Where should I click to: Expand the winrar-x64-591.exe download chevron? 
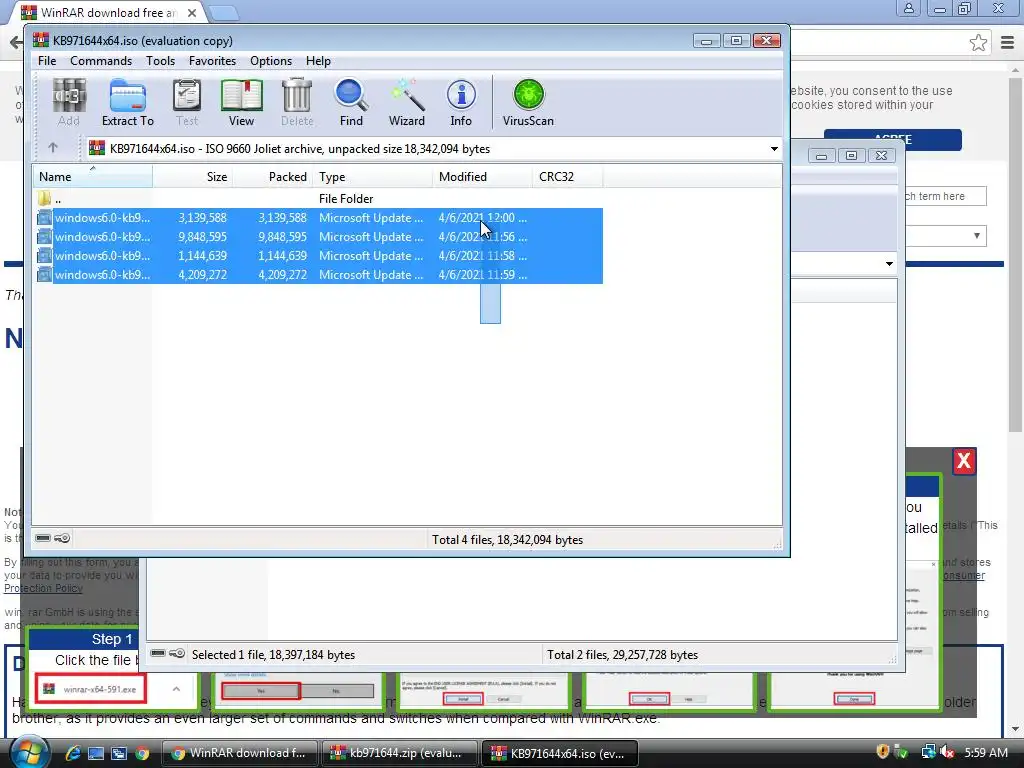point(176,689)
